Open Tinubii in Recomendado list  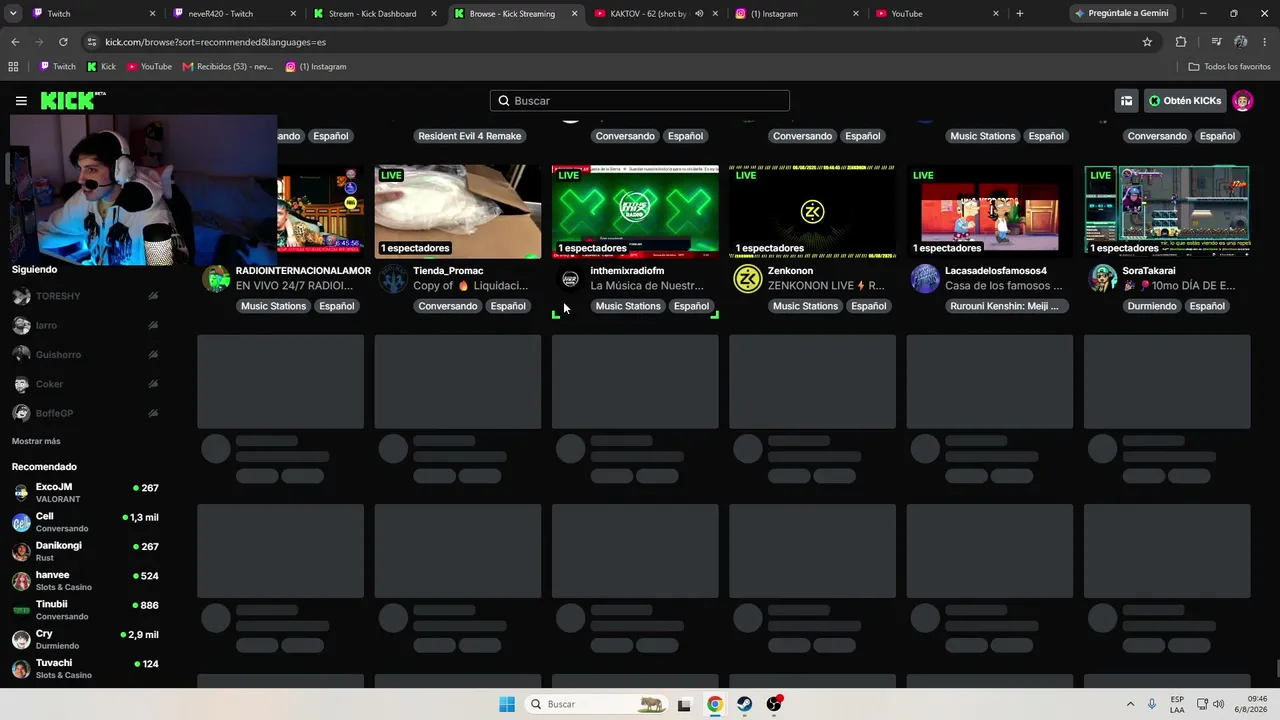click(85, 609)
